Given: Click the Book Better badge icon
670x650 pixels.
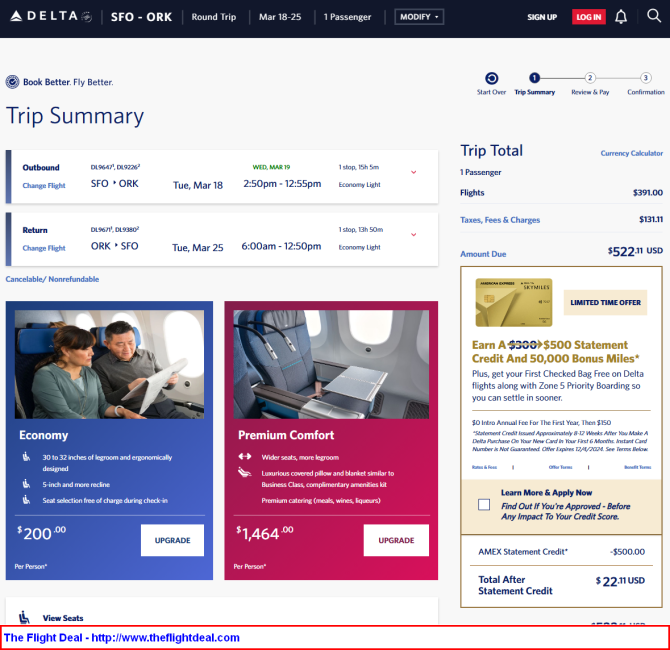Looking at the screenshot, I should [12, 82].
